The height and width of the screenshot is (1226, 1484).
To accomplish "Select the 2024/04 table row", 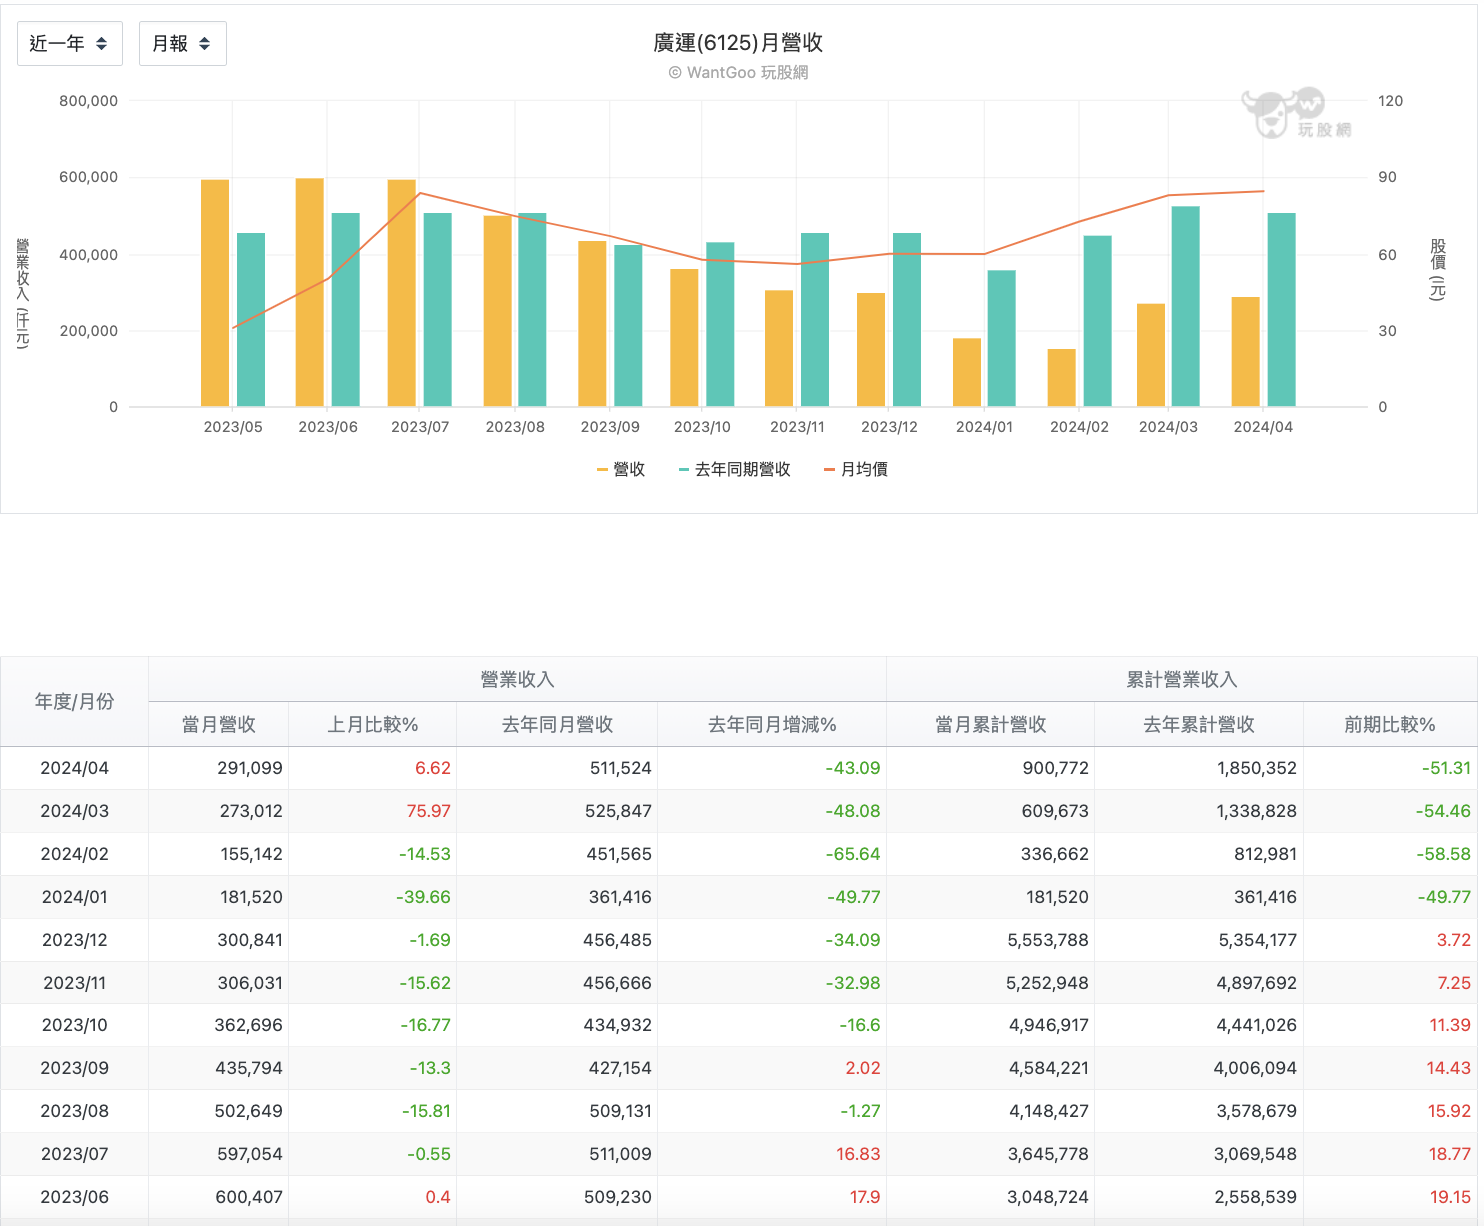I will [x=739, y=768].
